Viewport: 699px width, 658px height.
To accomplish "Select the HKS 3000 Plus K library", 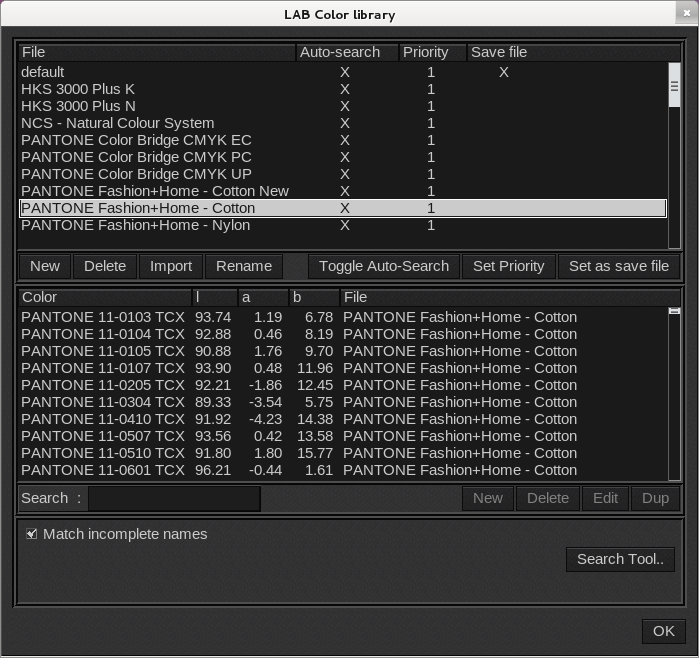I will coord(78,89).
